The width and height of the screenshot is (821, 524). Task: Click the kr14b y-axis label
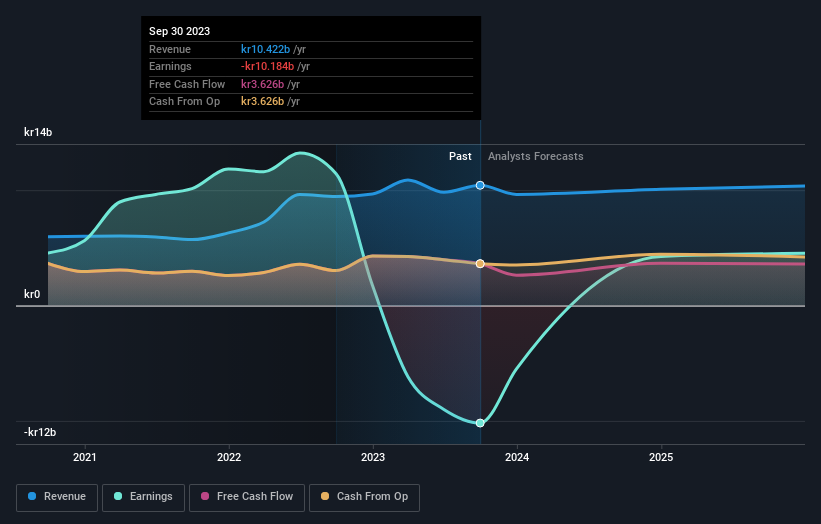click(38, 132)
